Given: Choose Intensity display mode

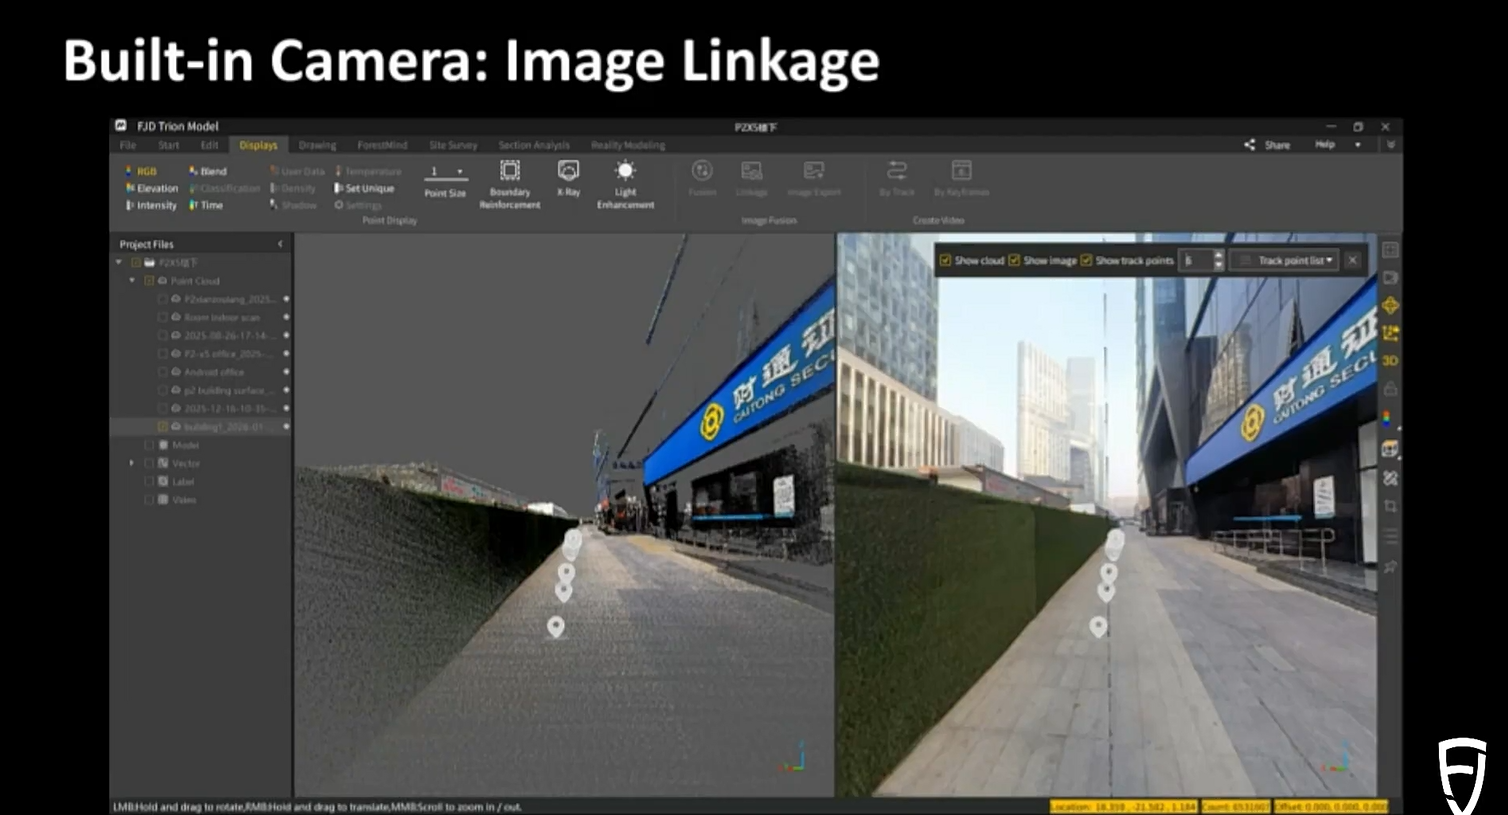Looking at the screenshot, I should pyautogui.click(x=151, y=205).
